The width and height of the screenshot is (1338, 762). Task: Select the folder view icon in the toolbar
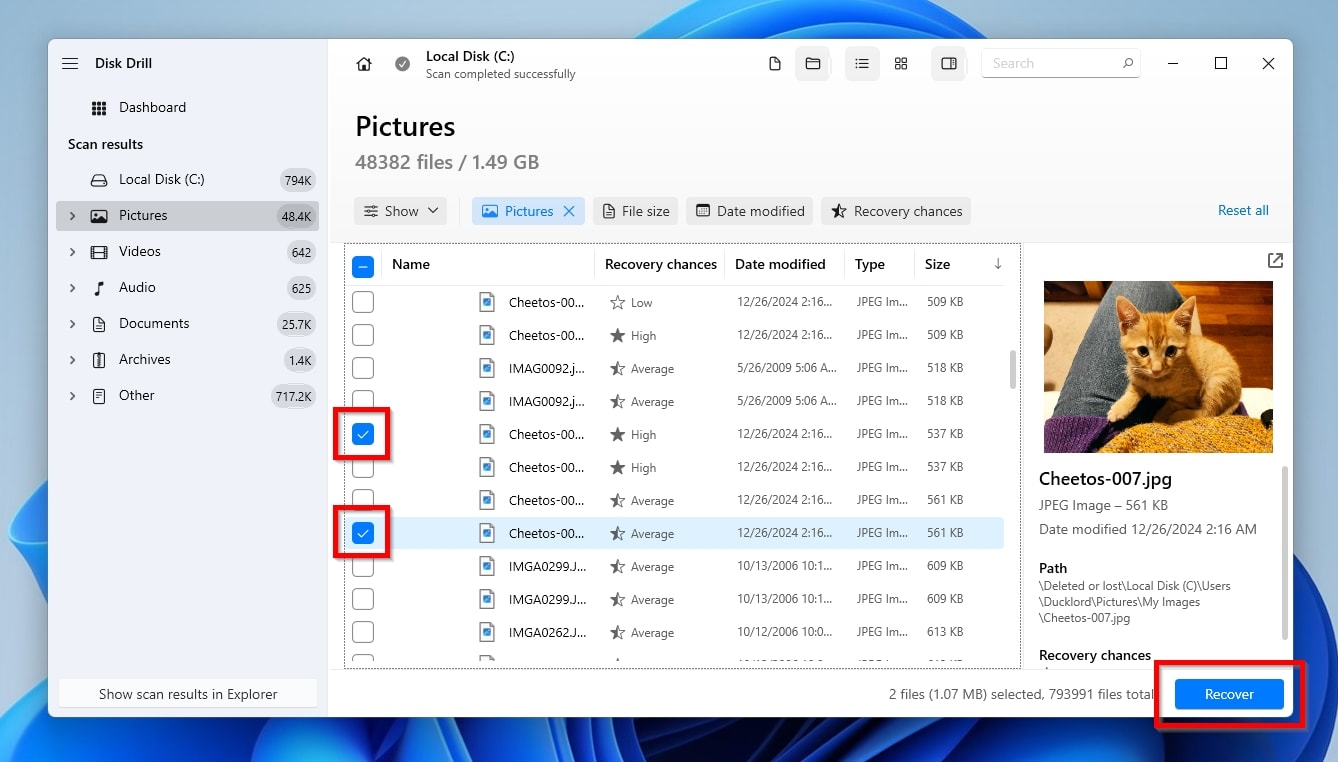812,63
